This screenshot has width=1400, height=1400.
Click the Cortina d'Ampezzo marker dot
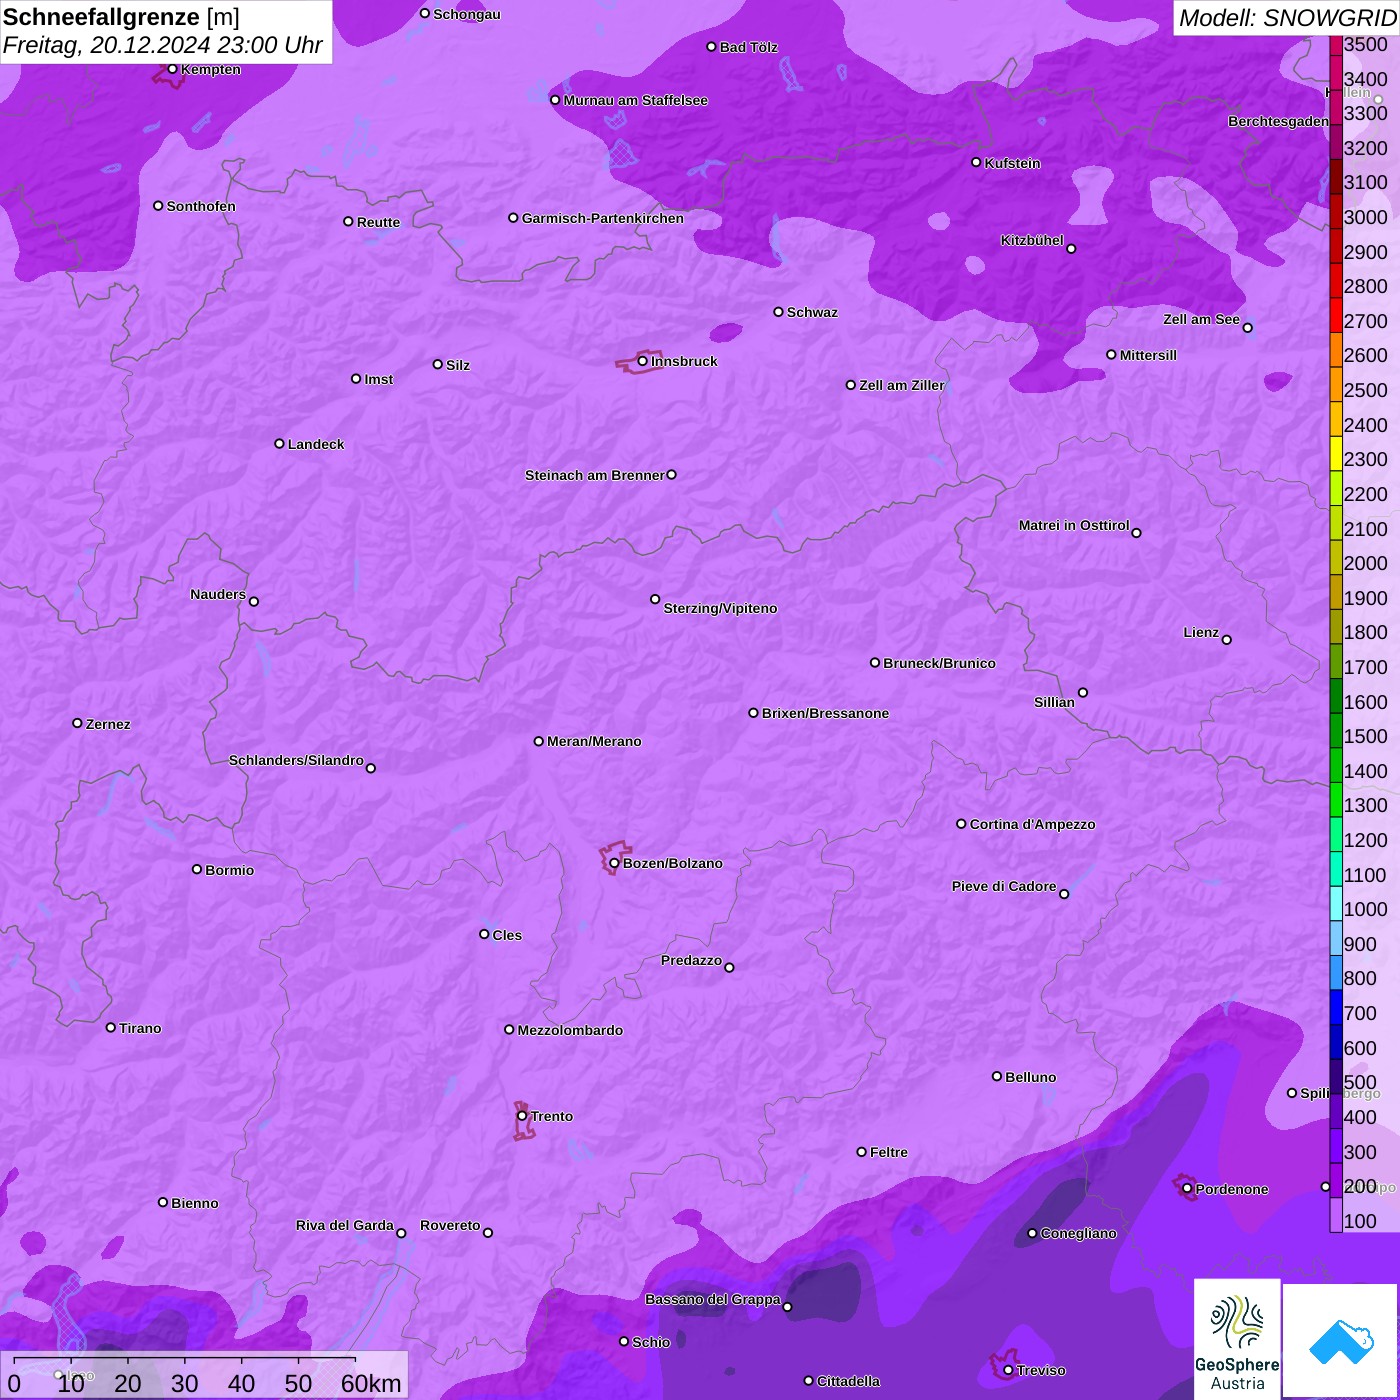coord(961,824)
